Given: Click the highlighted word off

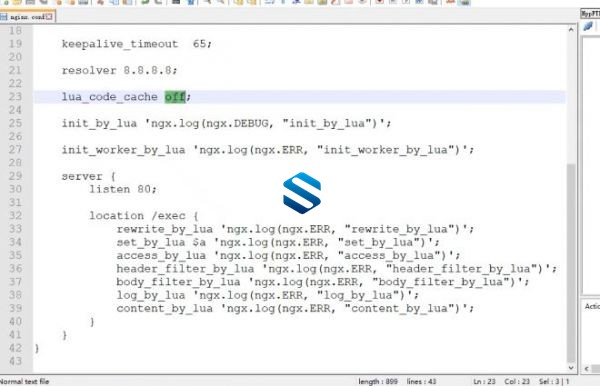Looking at the screenshot, I should pos(175,97).
